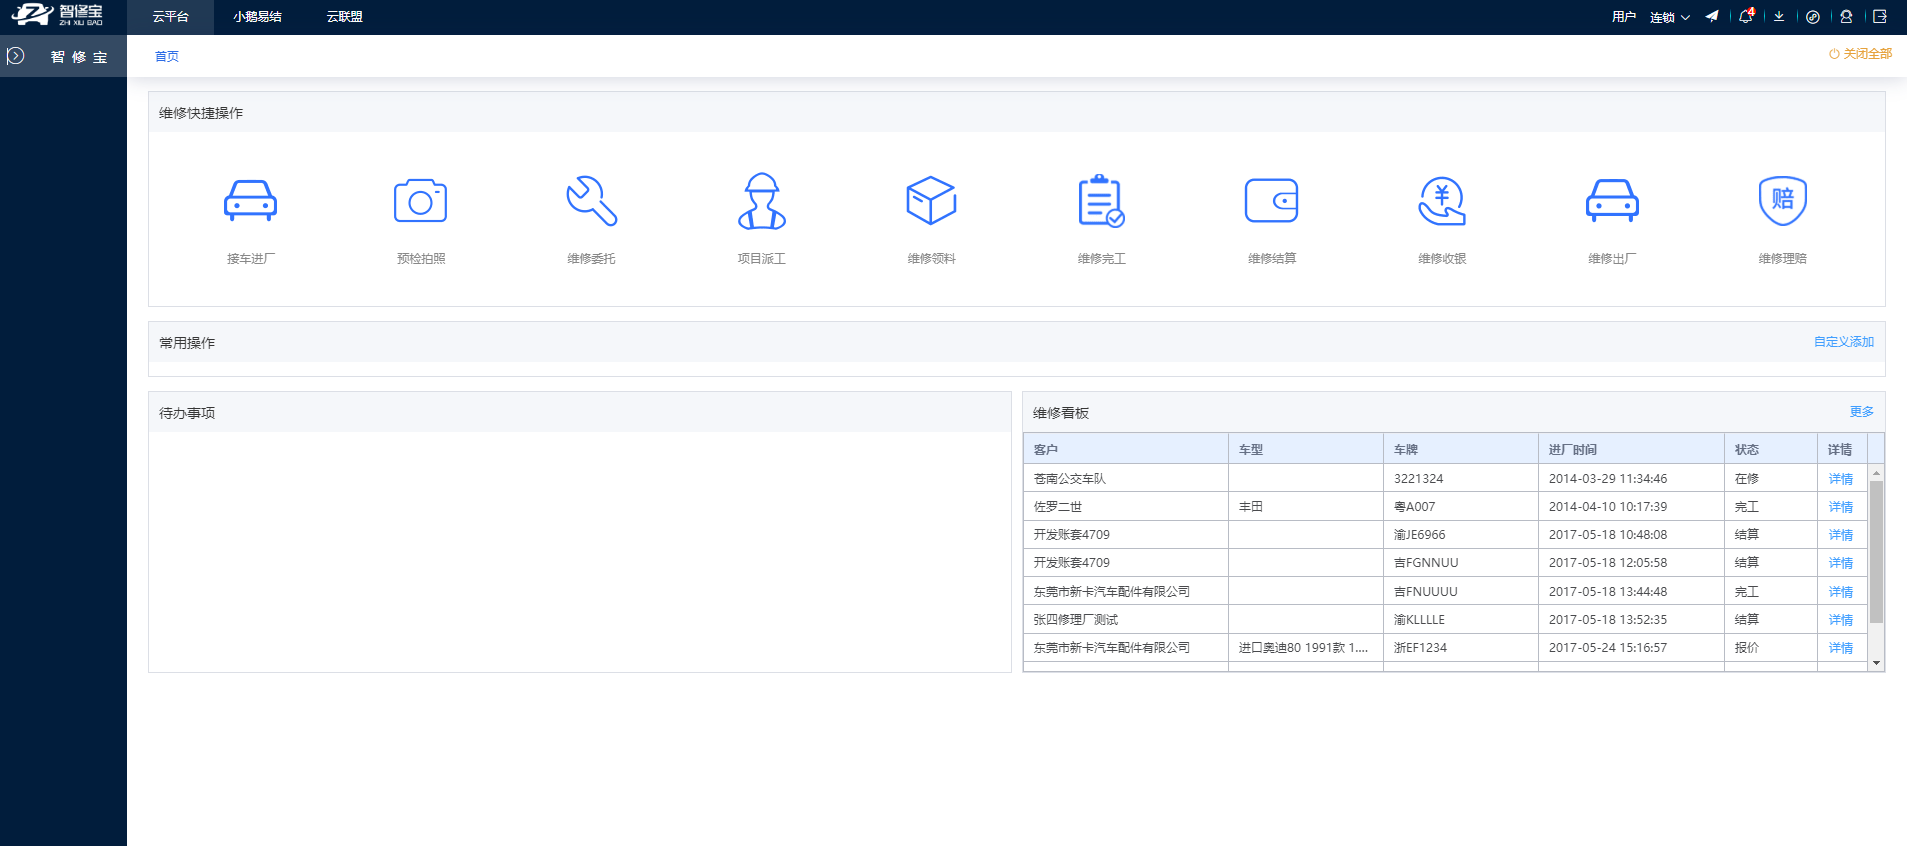The height and width of the screenshot is (846, 1907).
Task: Open 详情 for plate 渝JE6966 row
Action: pos(1841,535)
